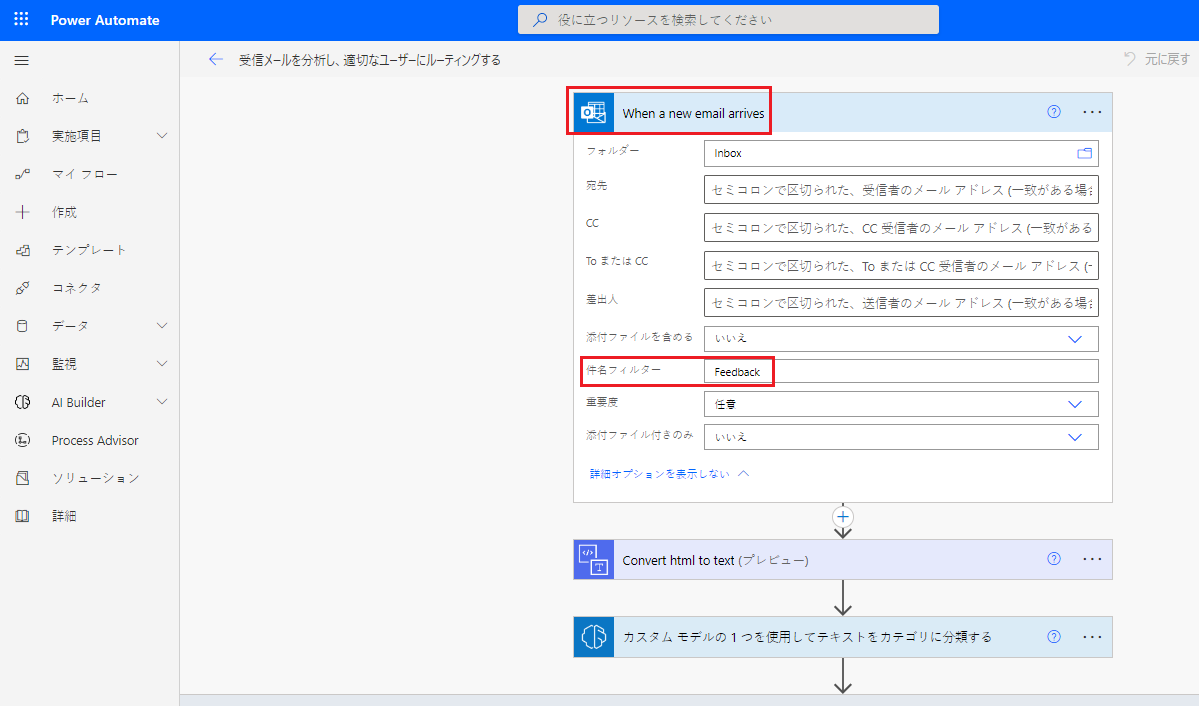Click the コネクタ connector icon
1199x706 pixels.
click(x=23, y=288)
